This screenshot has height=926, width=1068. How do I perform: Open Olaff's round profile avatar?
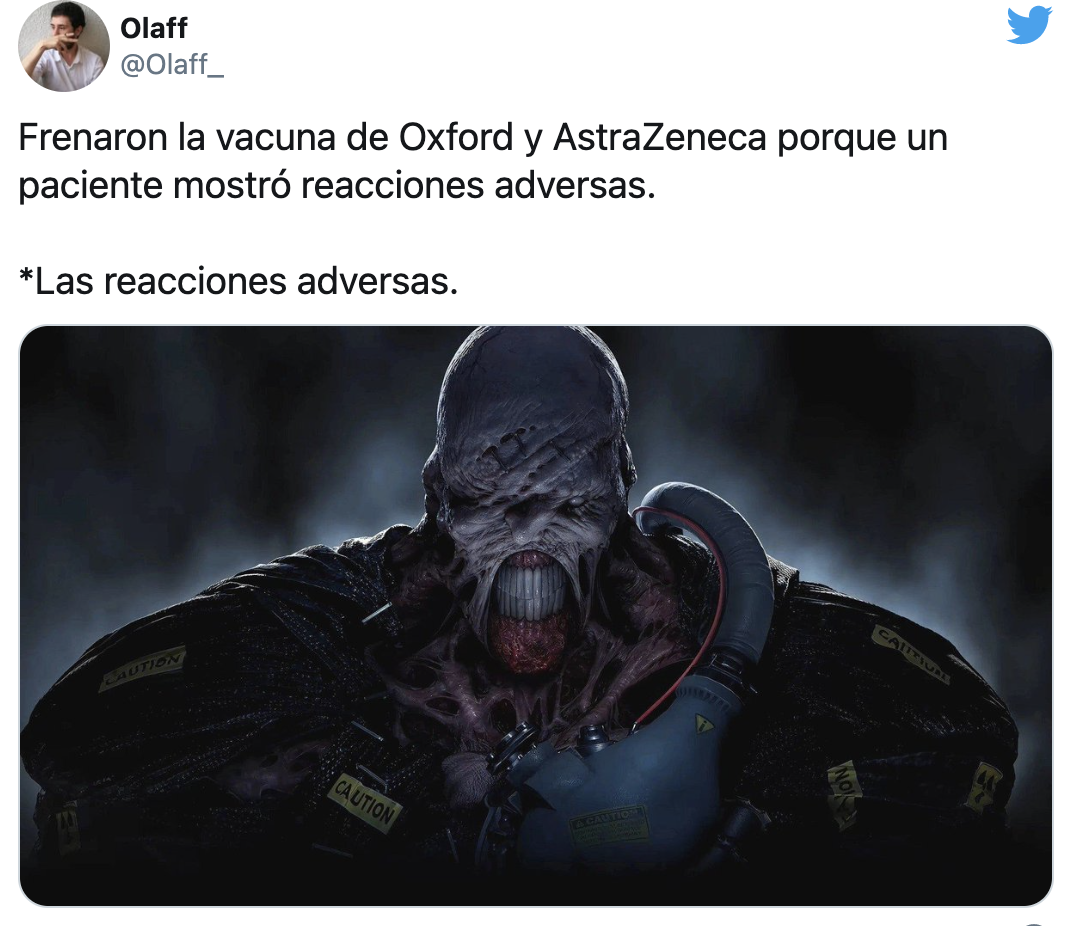[x=63, y=46]
